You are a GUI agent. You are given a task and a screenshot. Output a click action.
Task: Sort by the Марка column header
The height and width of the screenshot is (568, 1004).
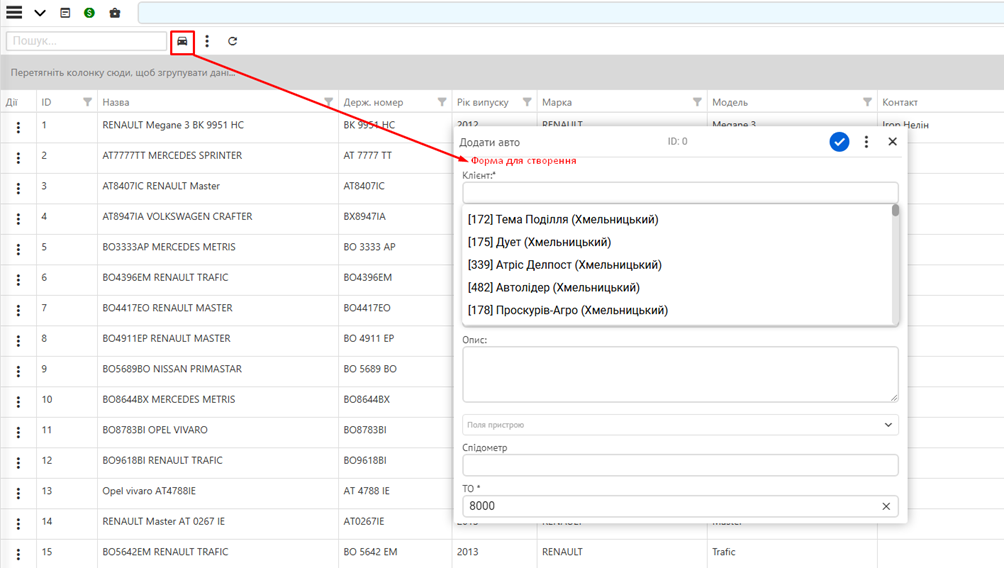[557, 102]
